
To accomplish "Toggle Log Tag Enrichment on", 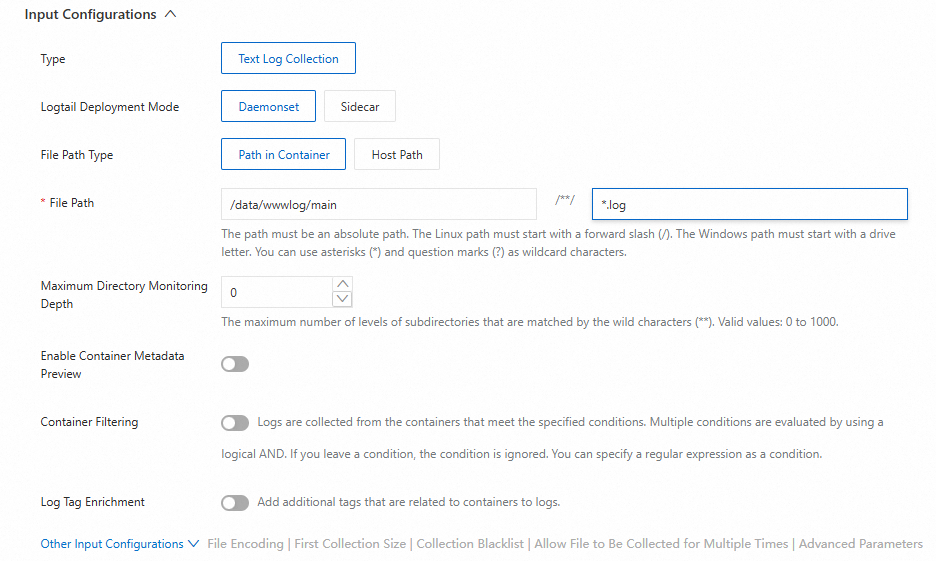I will point(235,502).
